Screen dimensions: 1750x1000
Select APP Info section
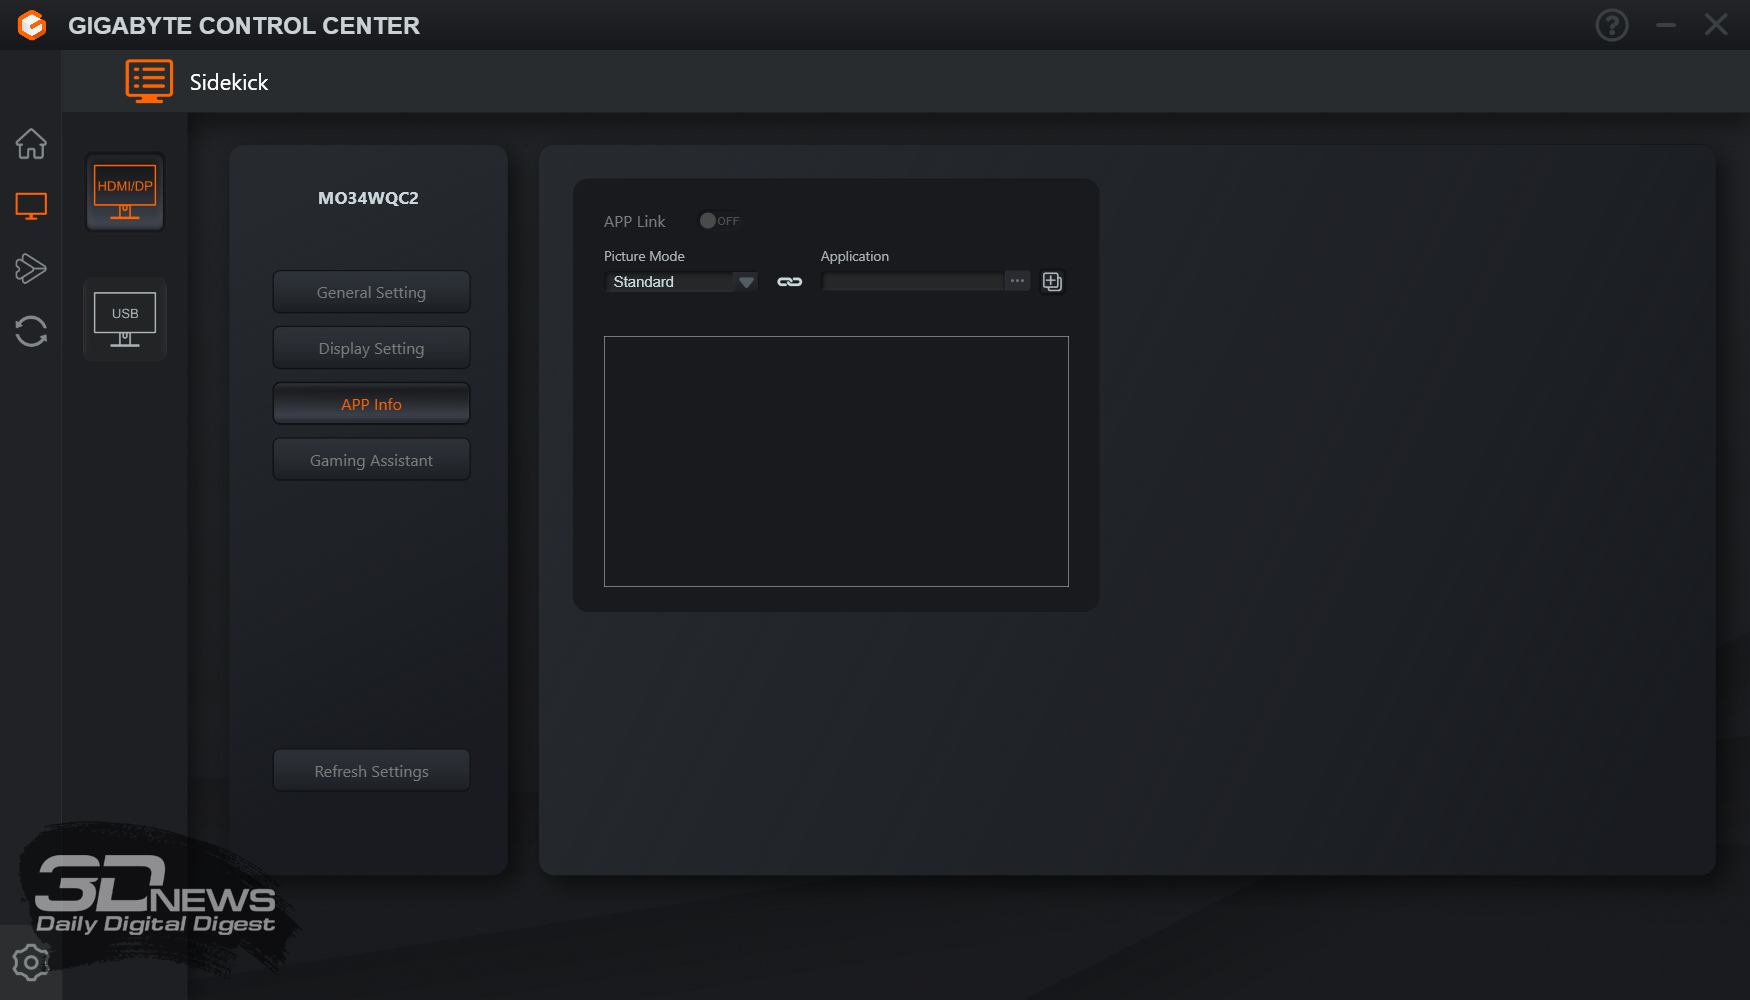pos(371,404)
